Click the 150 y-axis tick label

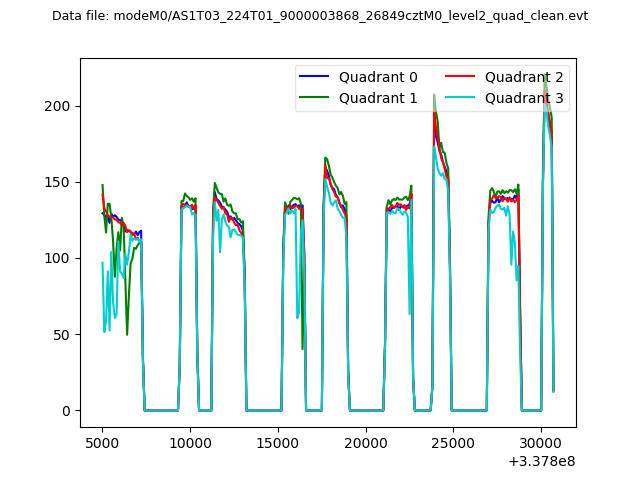60,182
